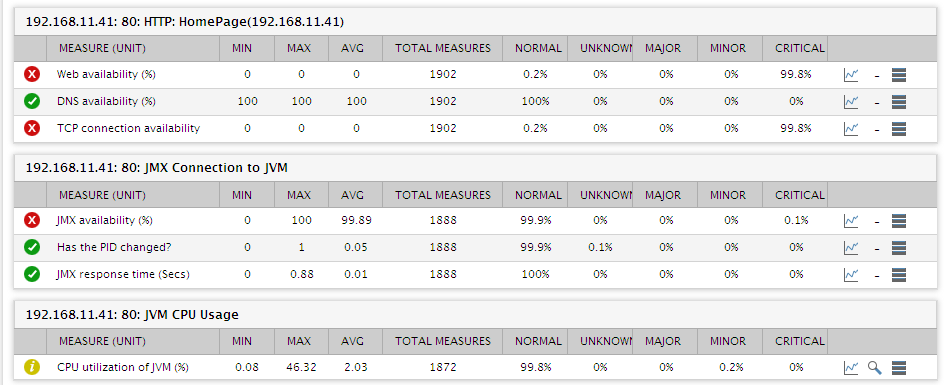Click yellow info status icon for CPU utilization
The height and width of the screenshot is (385, 948).
[32, 367]
